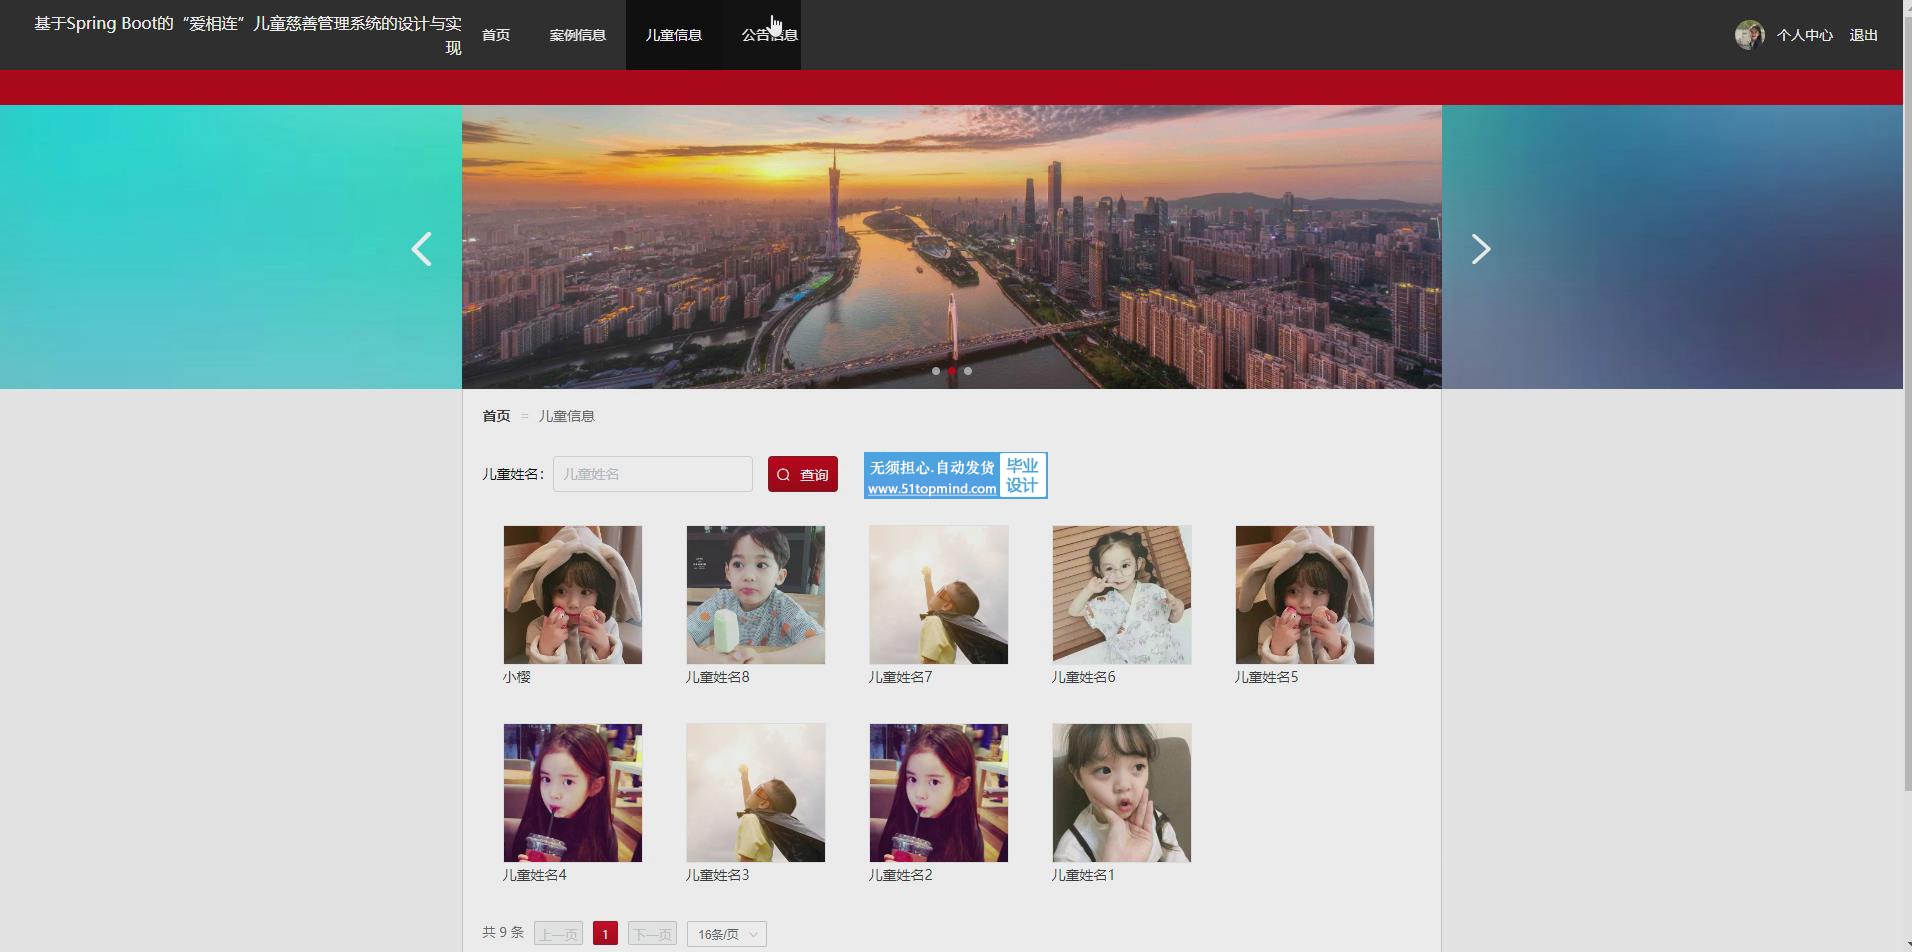The height and width of the screenshot is (952, 1912).
Task: Click the 上一页 pagination button
Action: coord(559,934)
